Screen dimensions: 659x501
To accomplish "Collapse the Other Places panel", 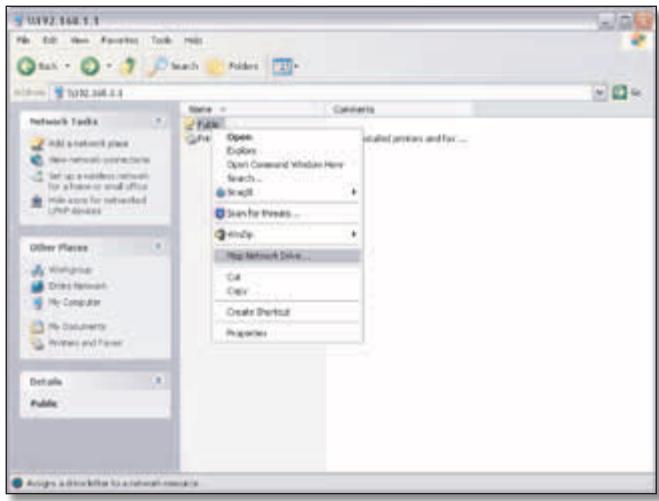I will click(x=158, y=247).
